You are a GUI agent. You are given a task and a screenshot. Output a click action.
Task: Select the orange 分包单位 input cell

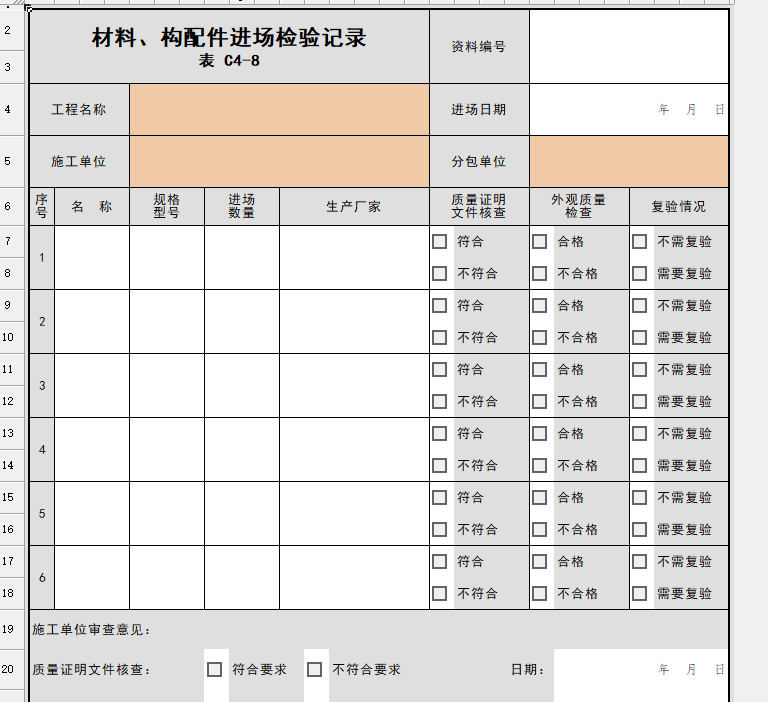629,161
